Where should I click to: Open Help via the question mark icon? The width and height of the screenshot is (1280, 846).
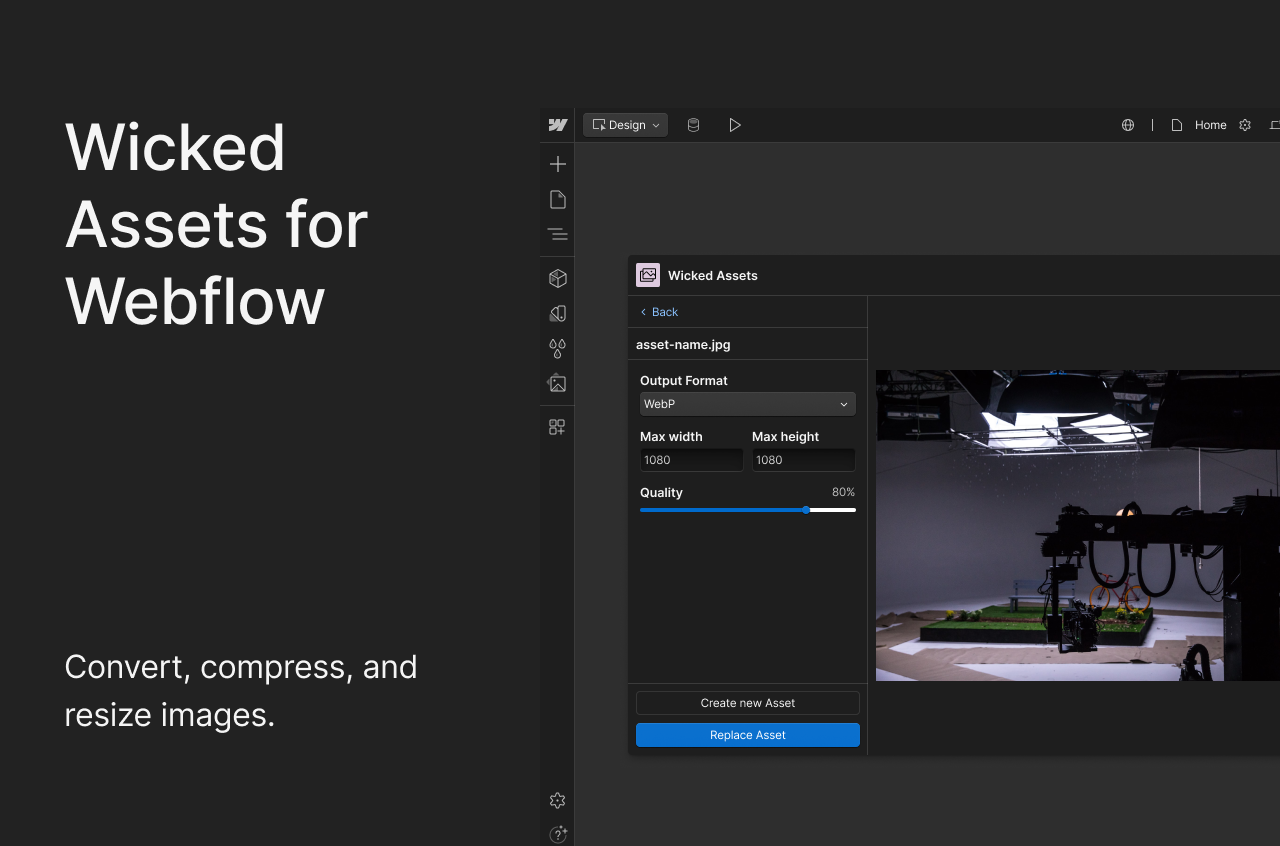pos(557,834)
